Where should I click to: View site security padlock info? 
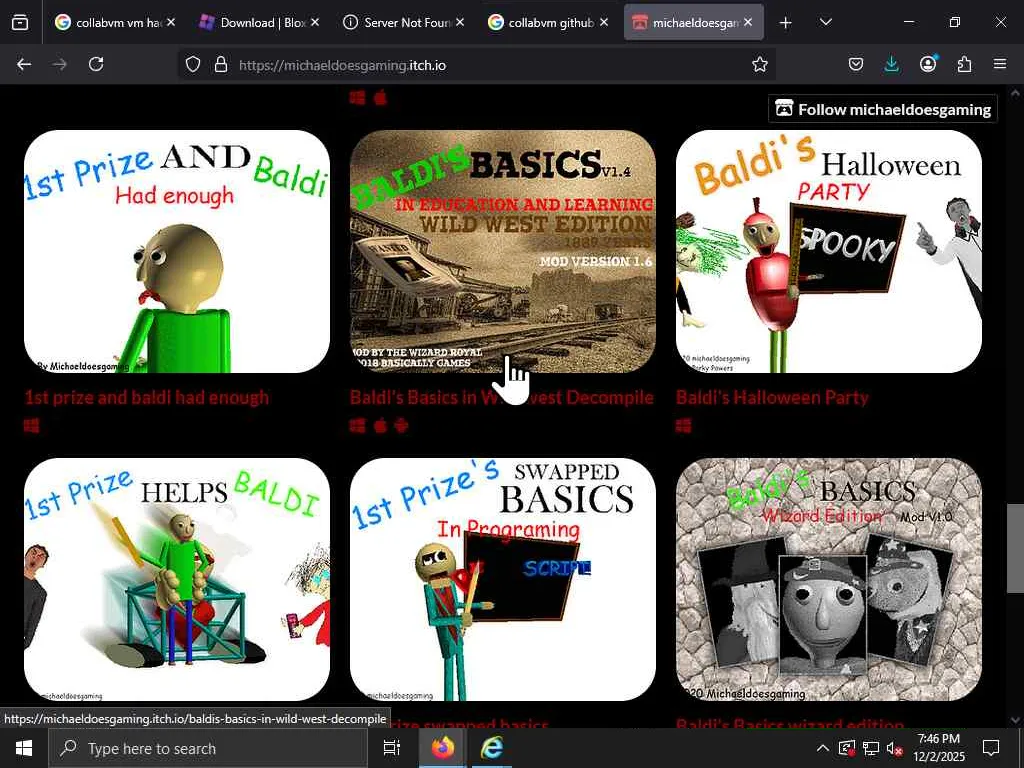tap(221, 65)
